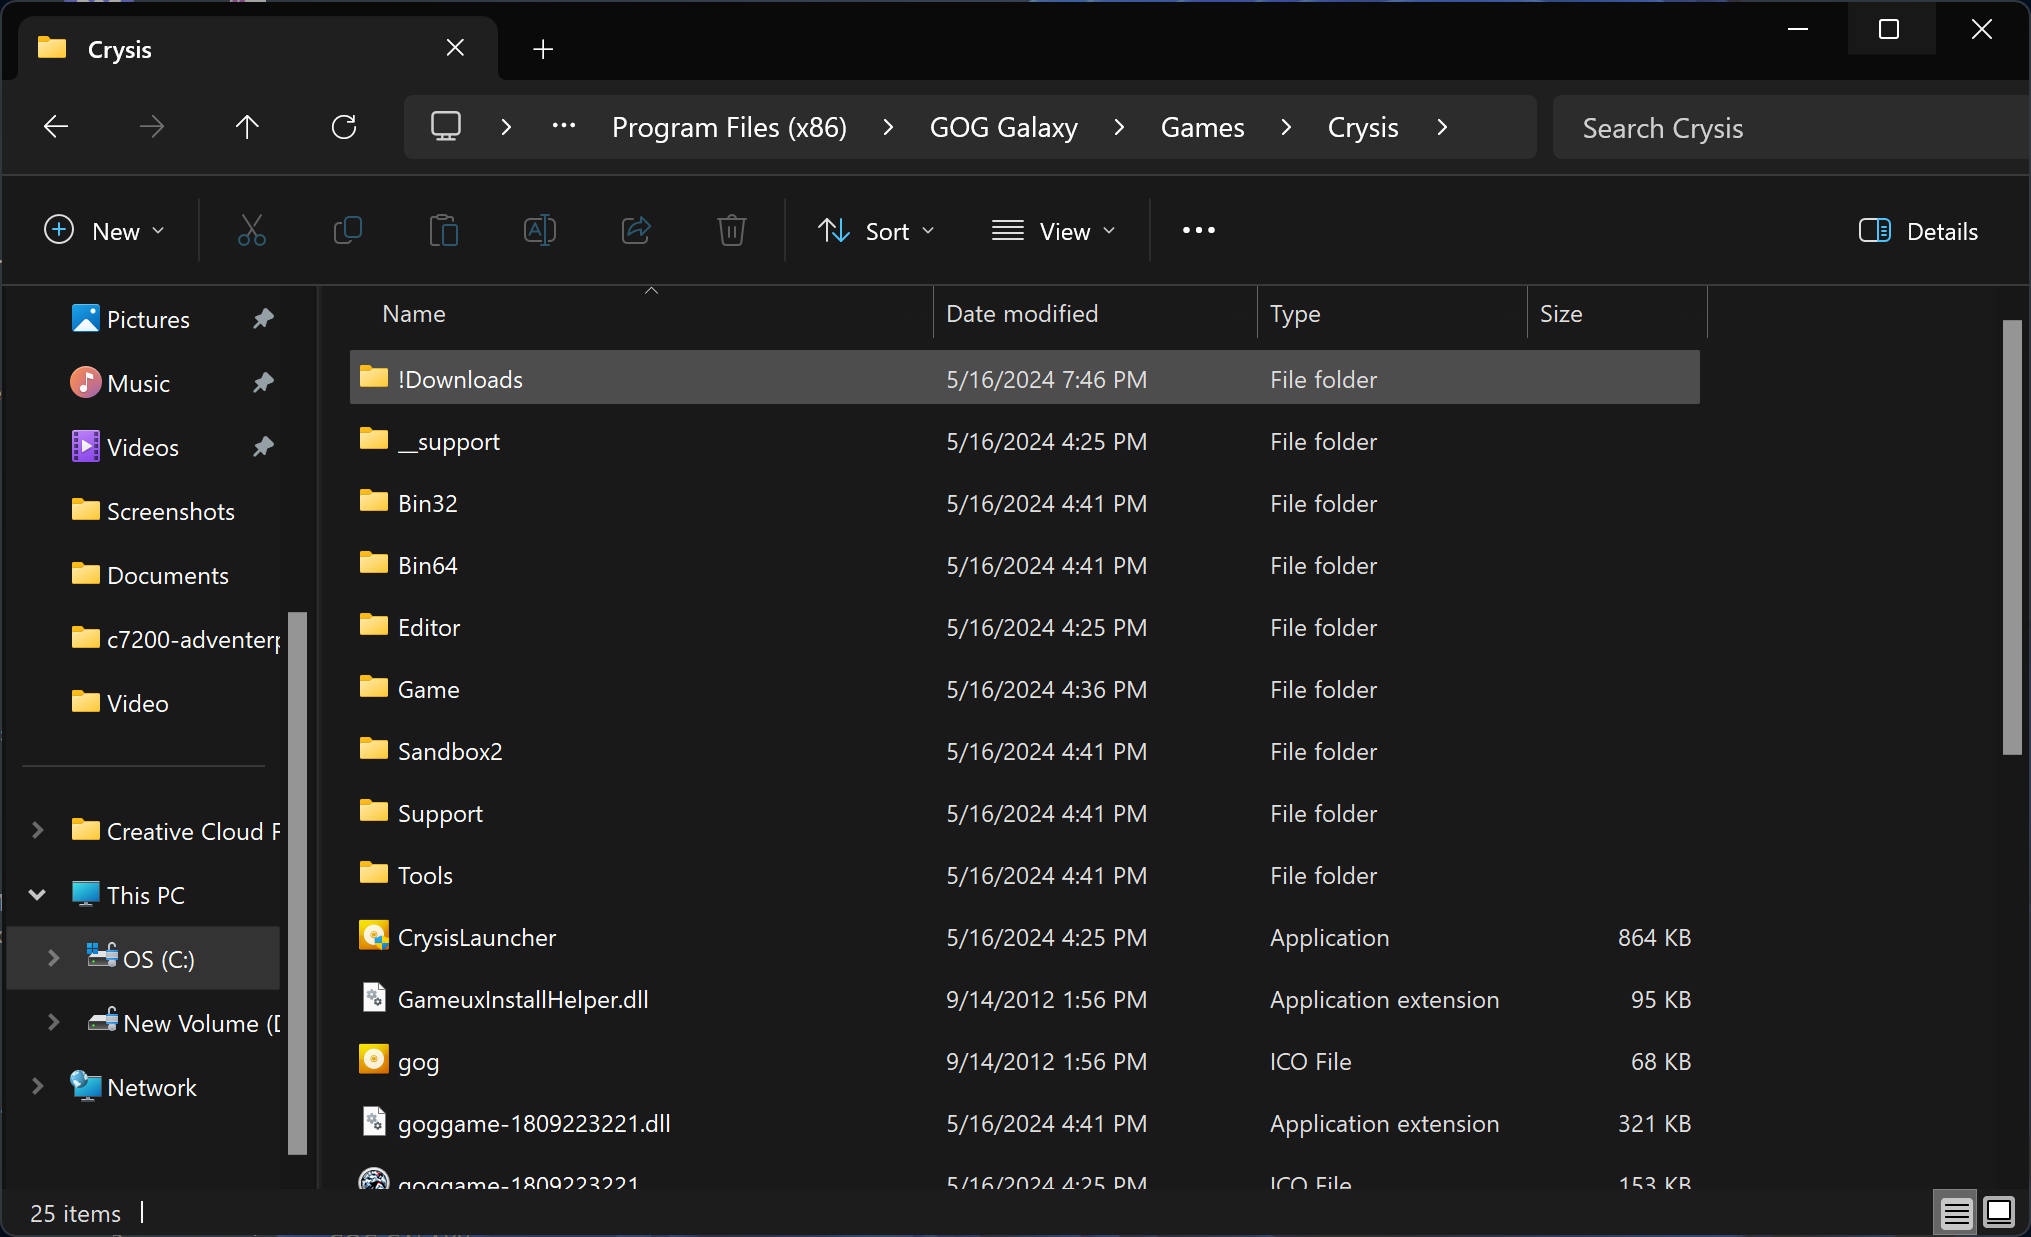Expand chevron after Crysis breadcrumb
Screen dimensions: 2031x1237
[x=1442, y=127]
